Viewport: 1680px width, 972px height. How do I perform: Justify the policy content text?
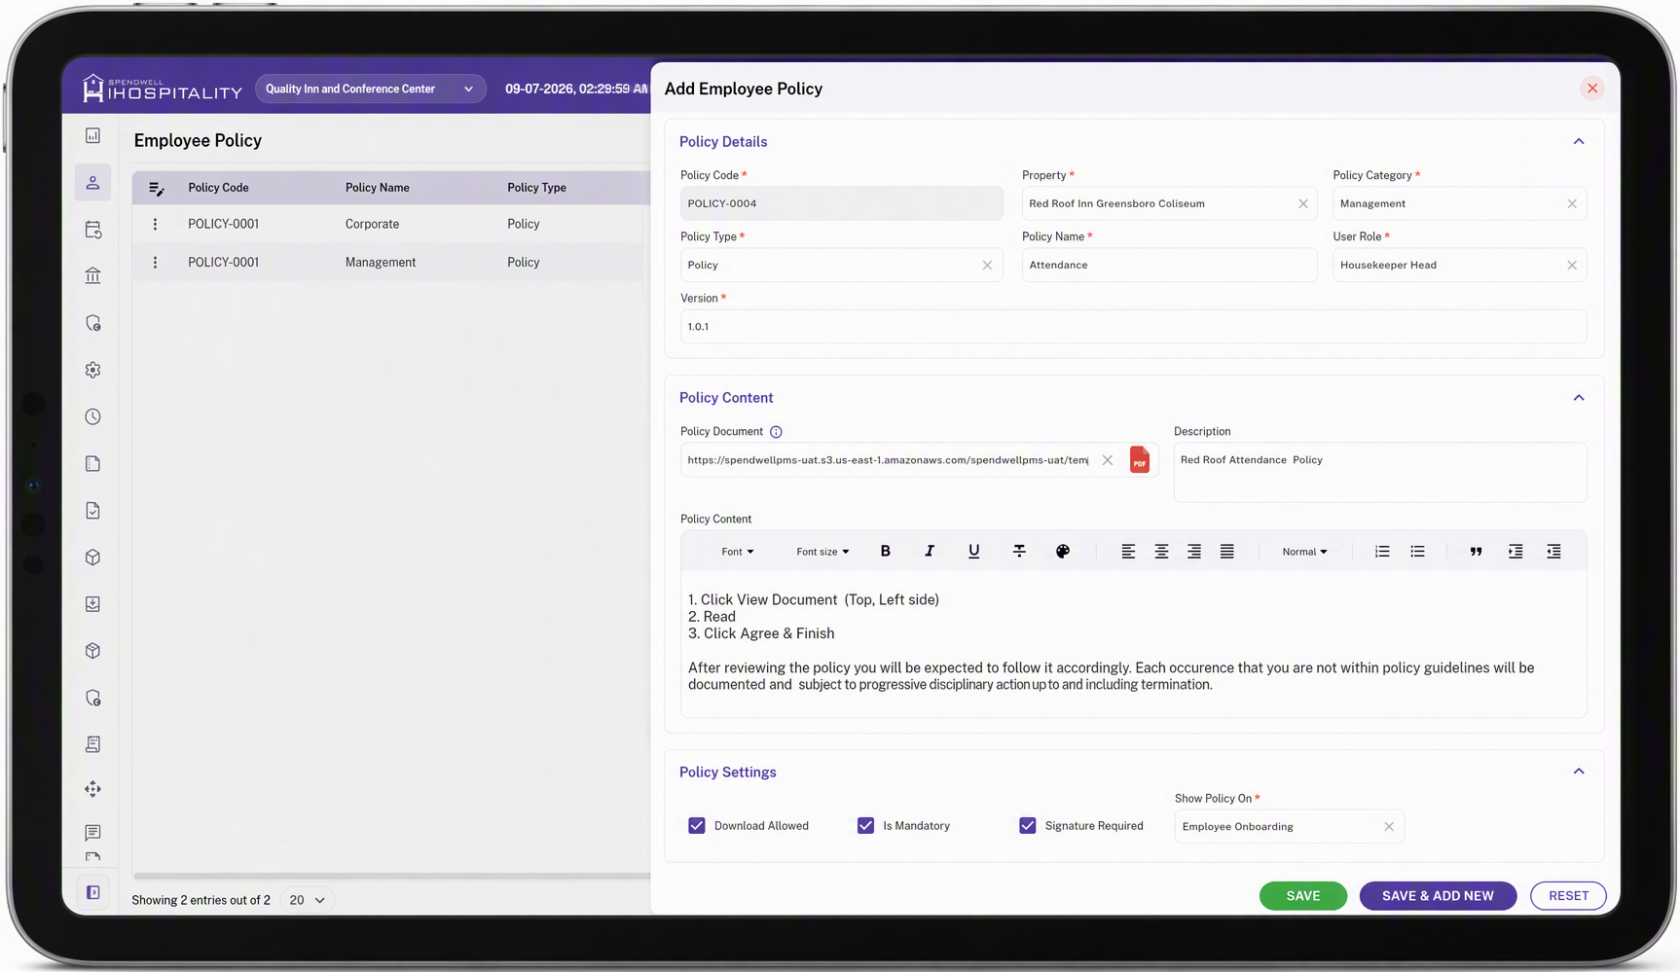(x=1227, y=551)
